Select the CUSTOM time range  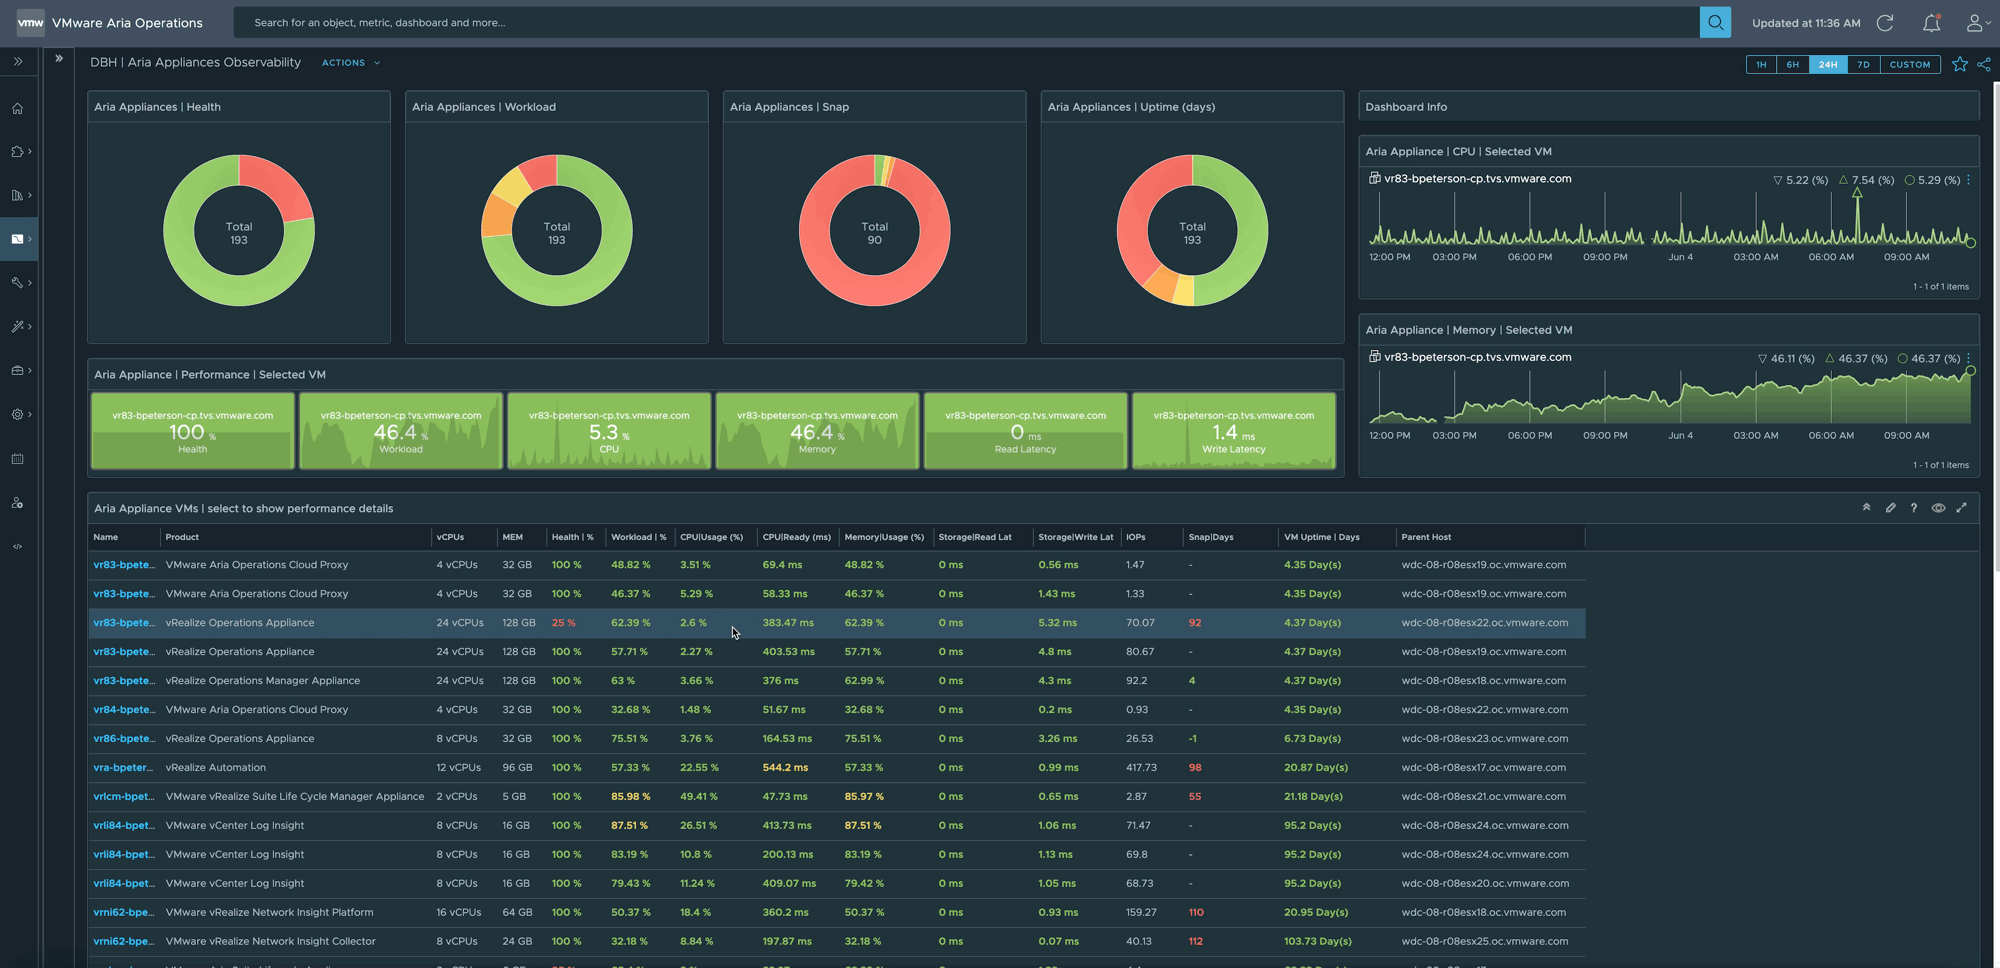tap(1910, 64)
